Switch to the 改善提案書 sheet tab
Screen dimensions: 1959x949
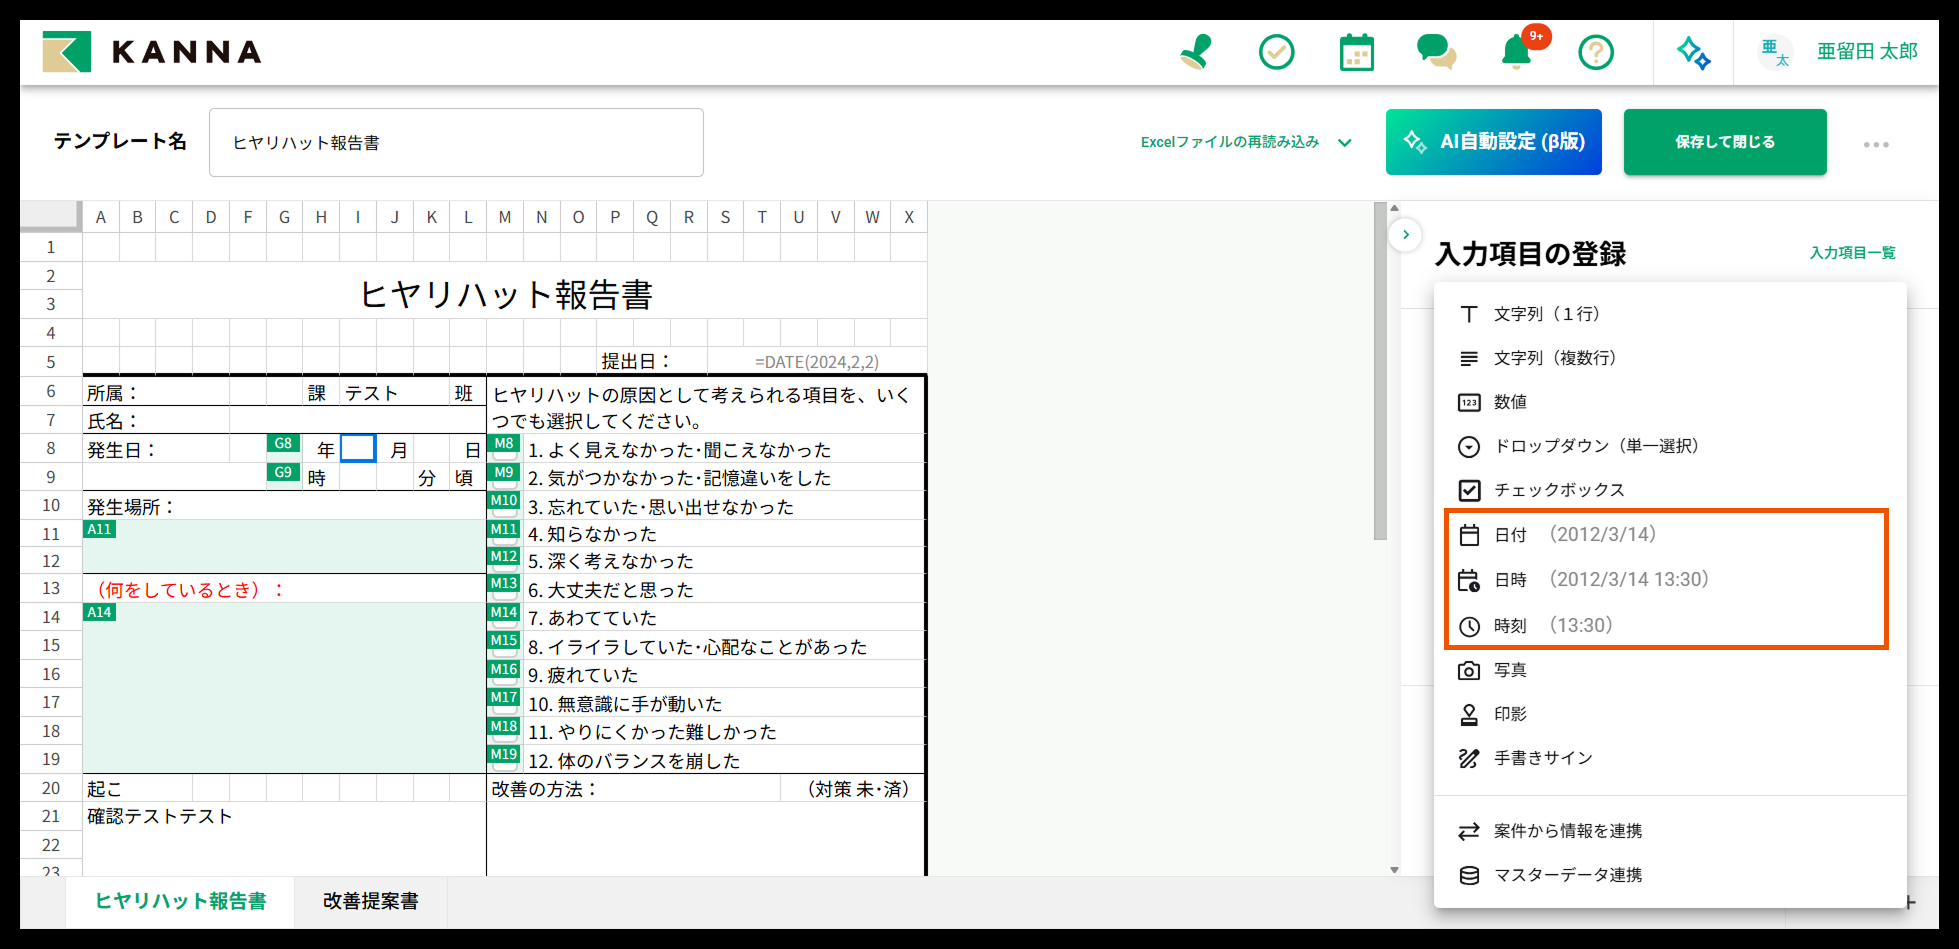[370, 901]
